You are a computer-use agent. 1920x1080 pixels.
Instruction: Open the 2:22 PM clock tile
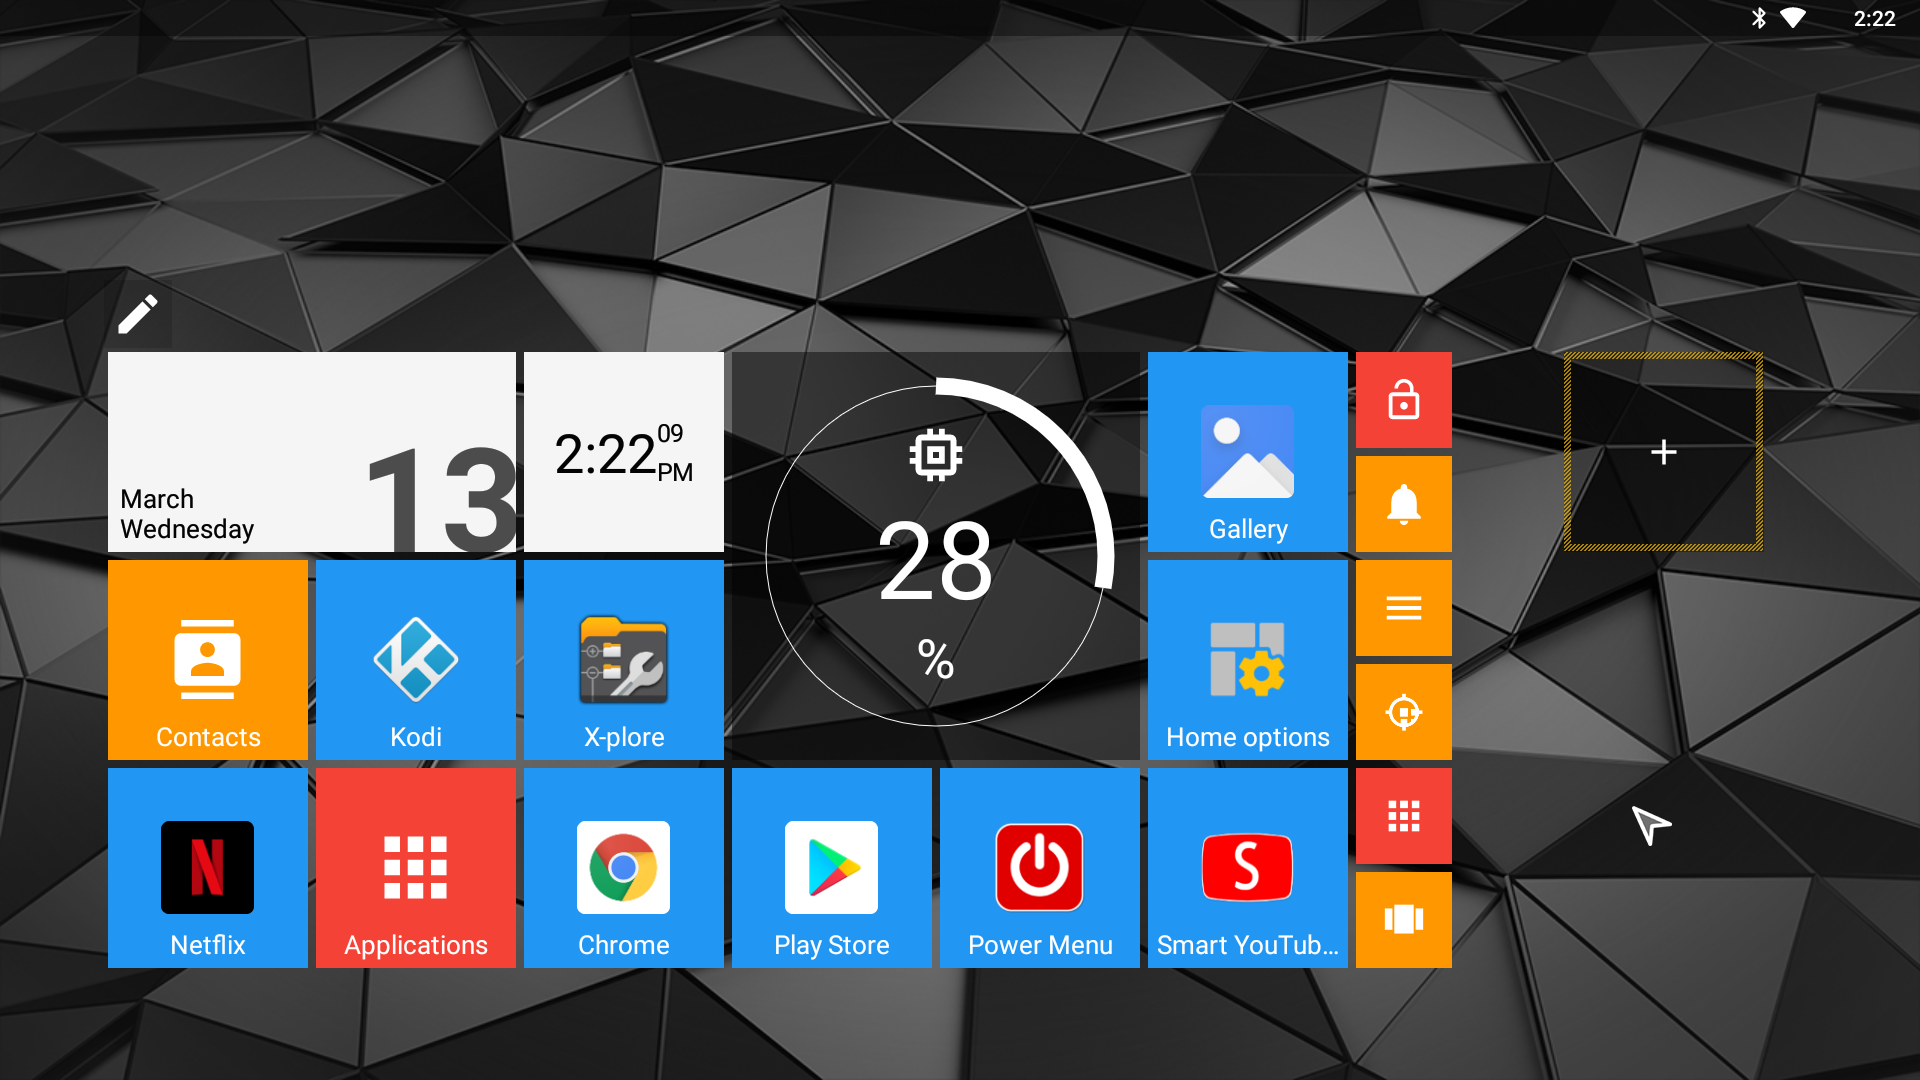pyautogui.click(x=624, y=452)
